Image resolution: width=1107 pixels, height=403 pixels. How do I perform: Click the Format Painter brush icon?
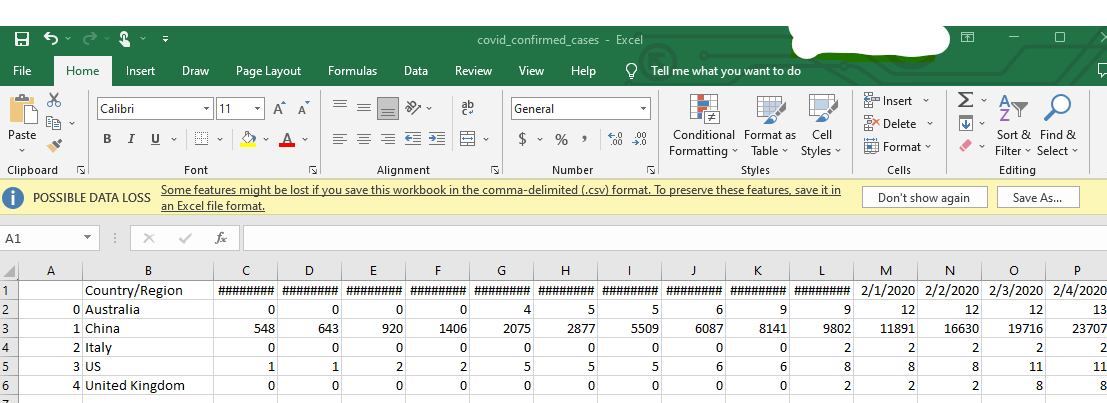coord(53,145)
